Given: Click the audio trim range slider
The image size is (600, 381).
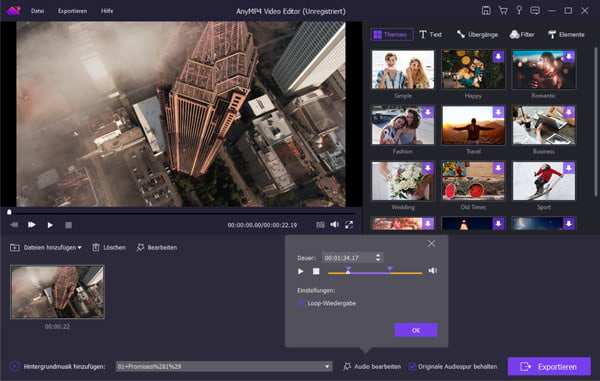Looking at the screenshot, I should pyautogui.click(x=375, y=272).
